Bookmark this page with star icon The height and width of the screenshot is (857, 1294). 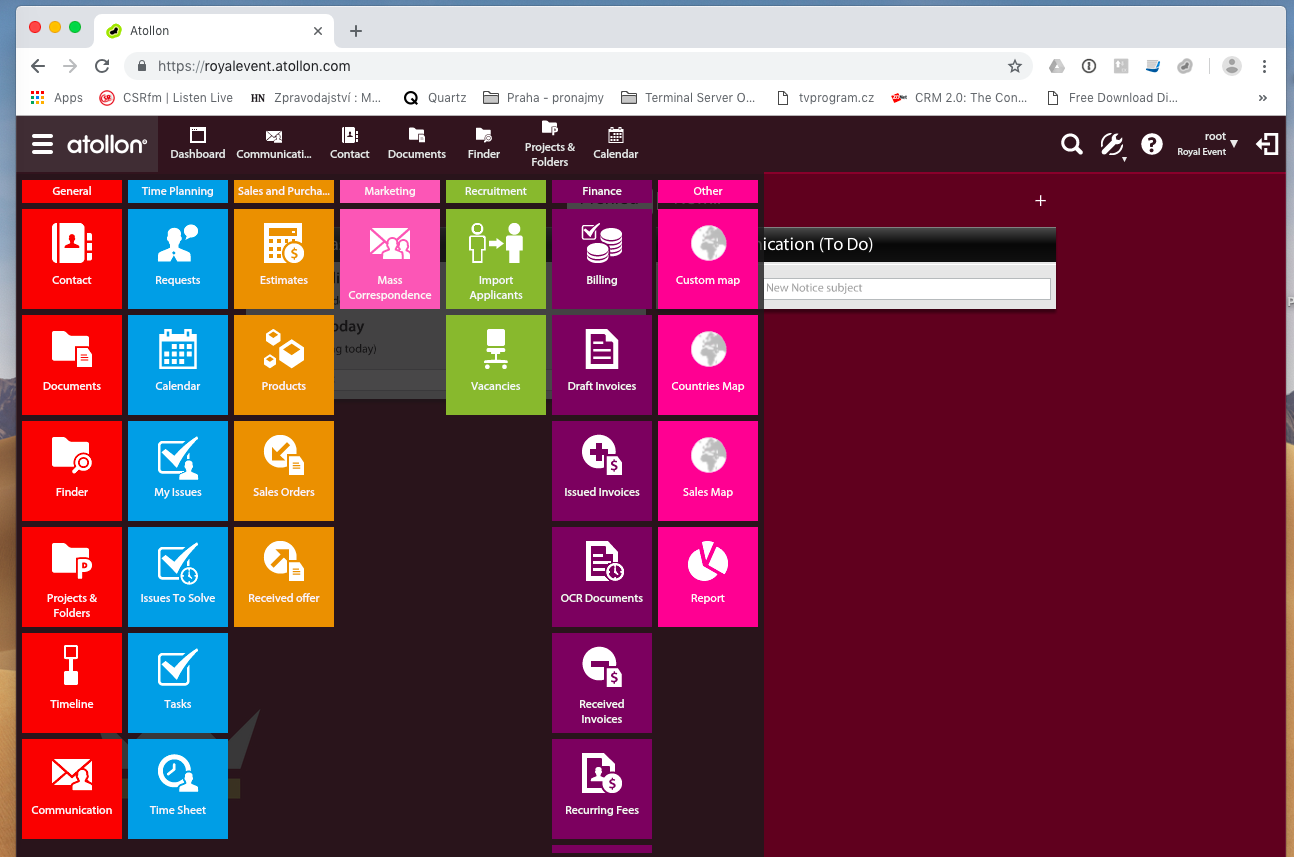(1015, 66)
